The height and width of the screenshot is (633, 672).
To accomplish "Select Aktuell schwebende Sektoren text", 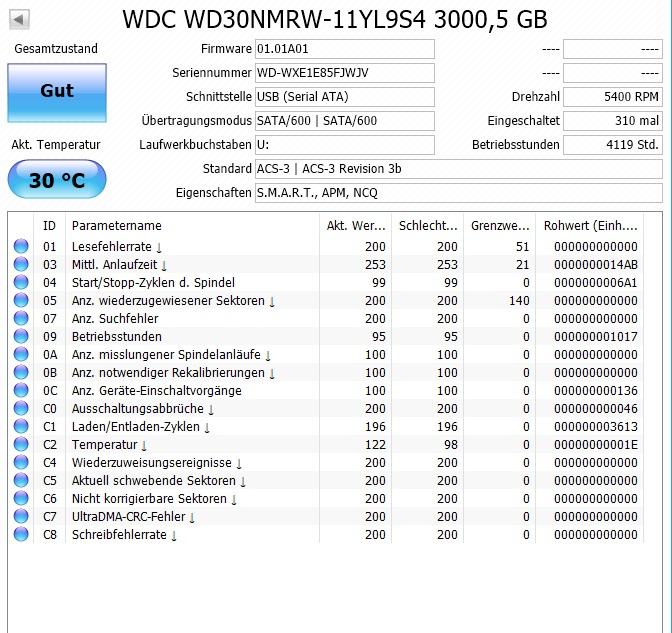I will pos(153,481).
